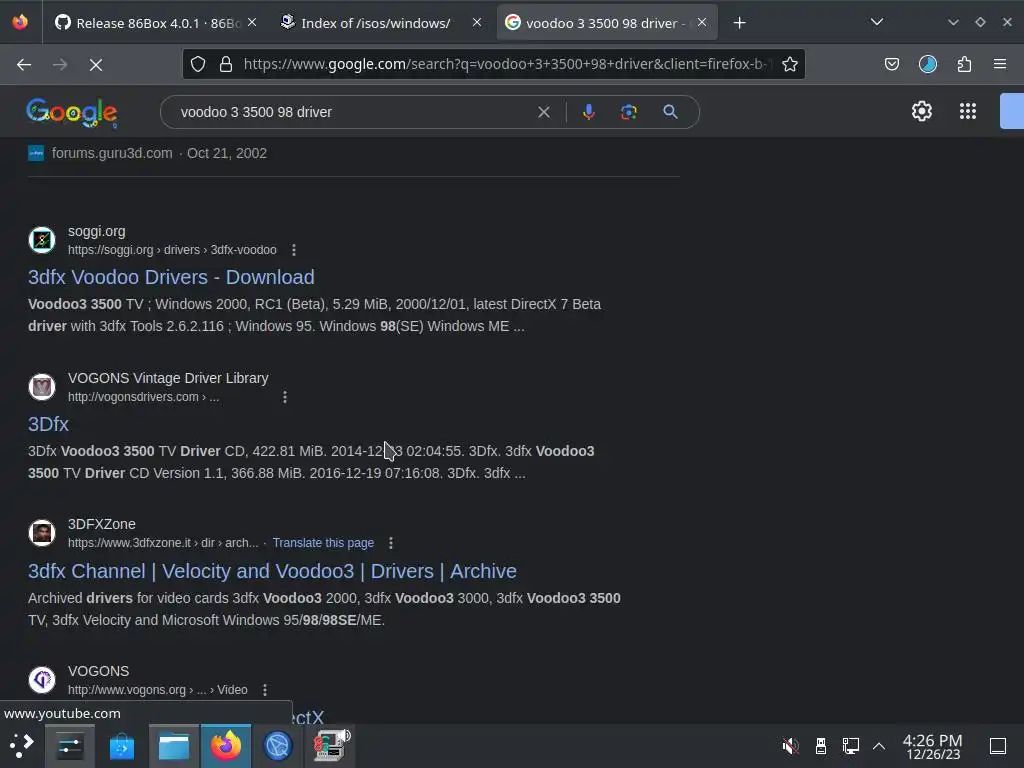The width and height of the screenshot is (1024, 768).
Task: Go back using the browser back arrow
Action: click(x=24, y=65)
